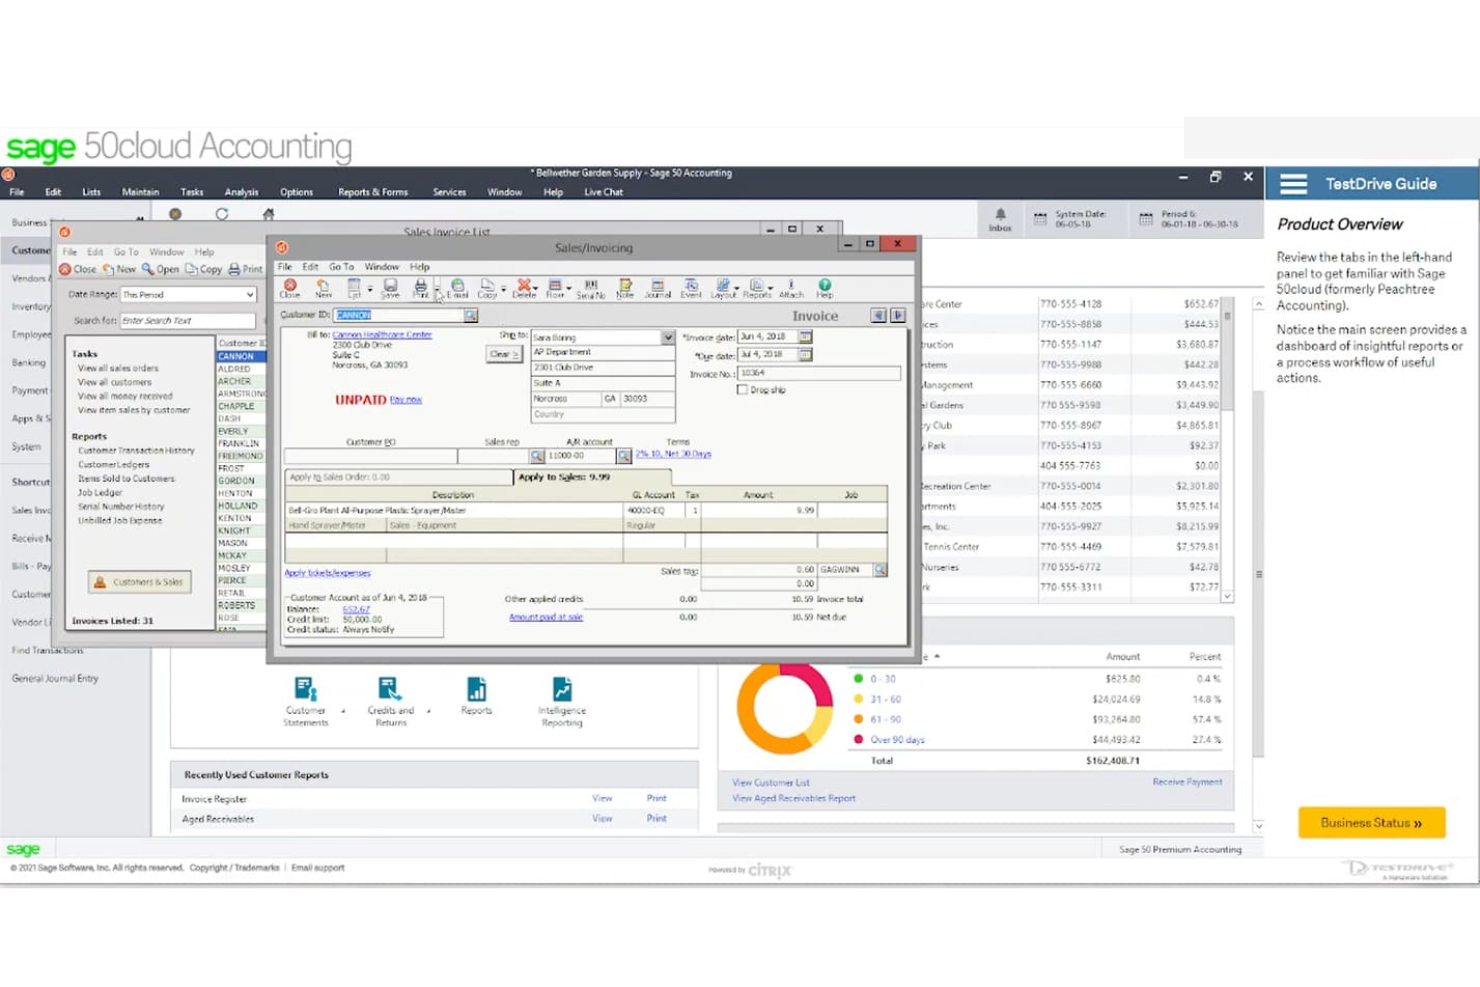The image size is (1480, 987).
Task: Open the Row dropdown arrow
Action: 569,289
